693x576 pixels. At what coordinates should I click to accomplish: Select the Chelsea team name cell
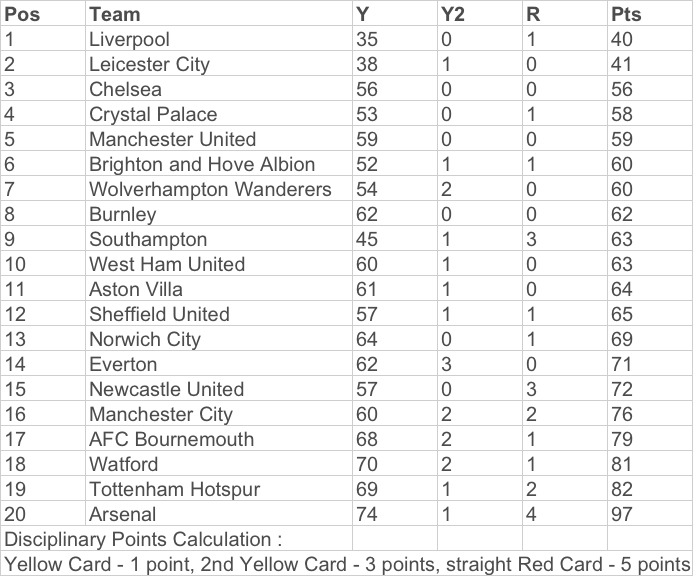(219, 88)
